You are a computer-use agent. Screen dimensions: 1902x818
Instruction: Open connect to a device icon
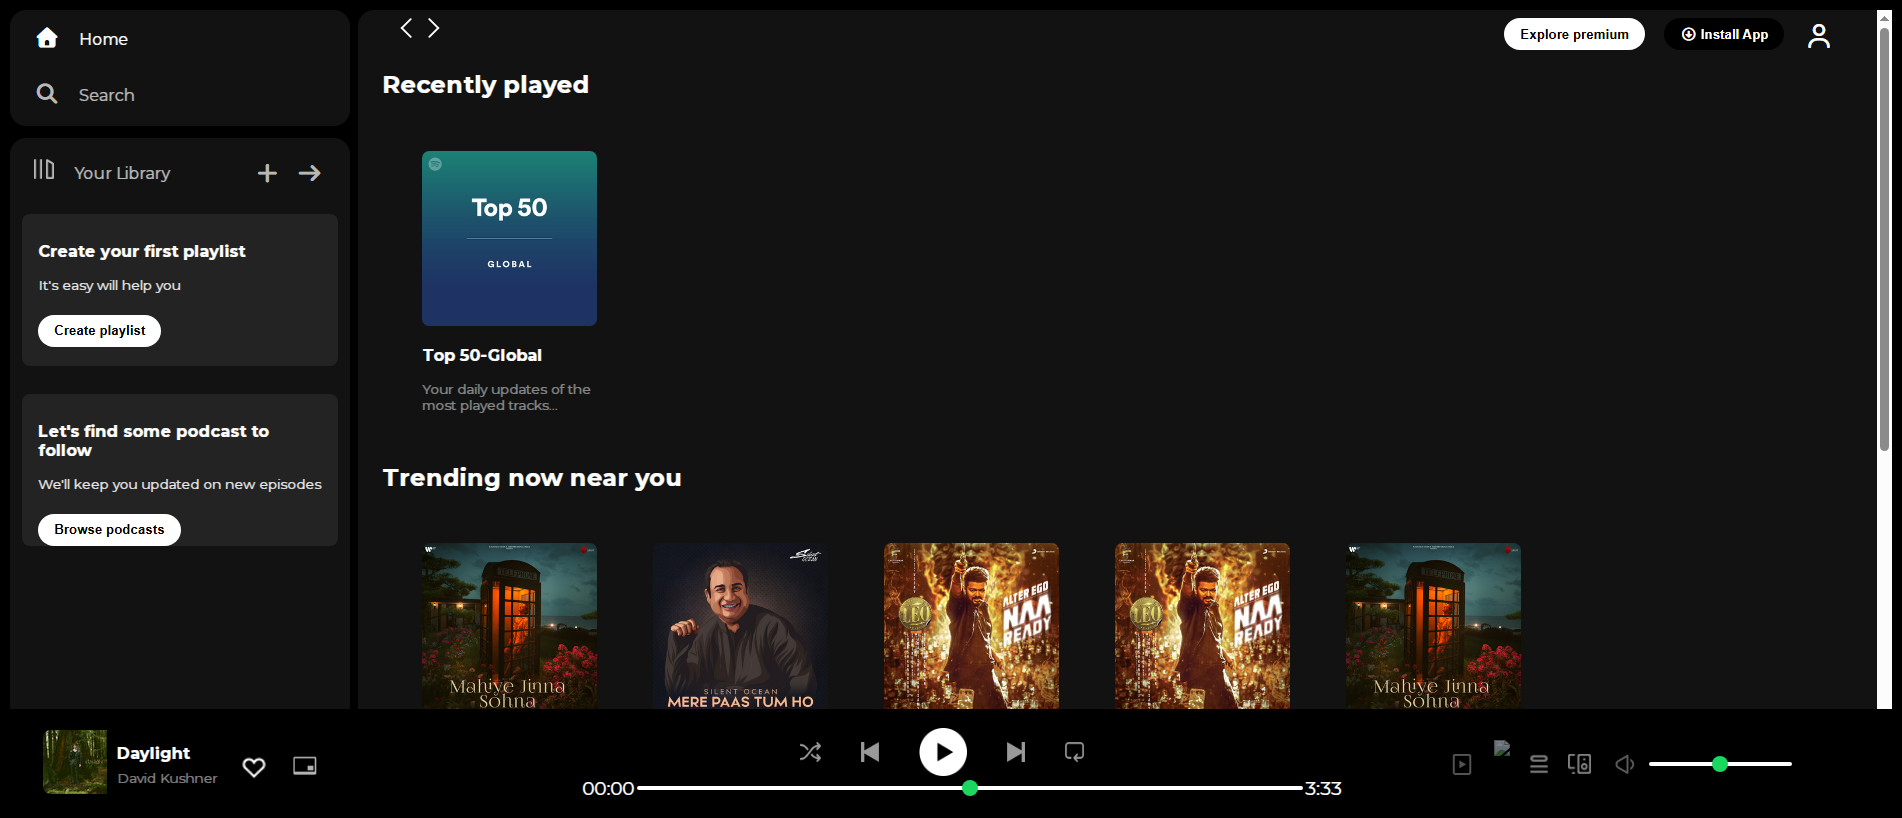1580,764
